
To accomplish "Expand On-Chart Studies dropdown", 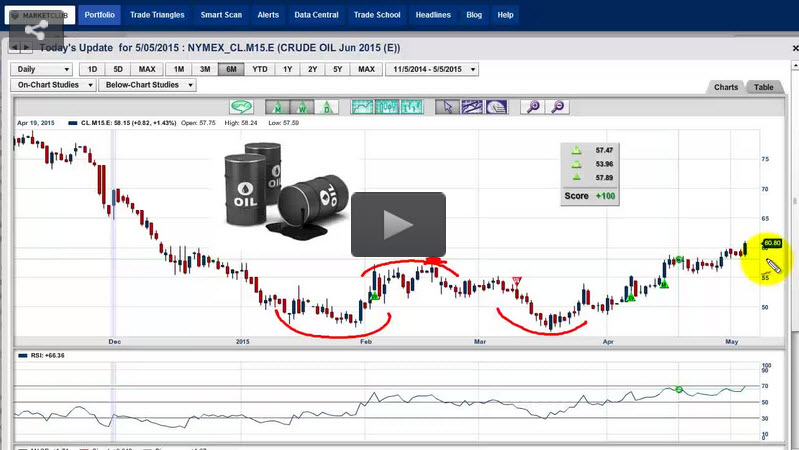I will click(x=53, y=85).
